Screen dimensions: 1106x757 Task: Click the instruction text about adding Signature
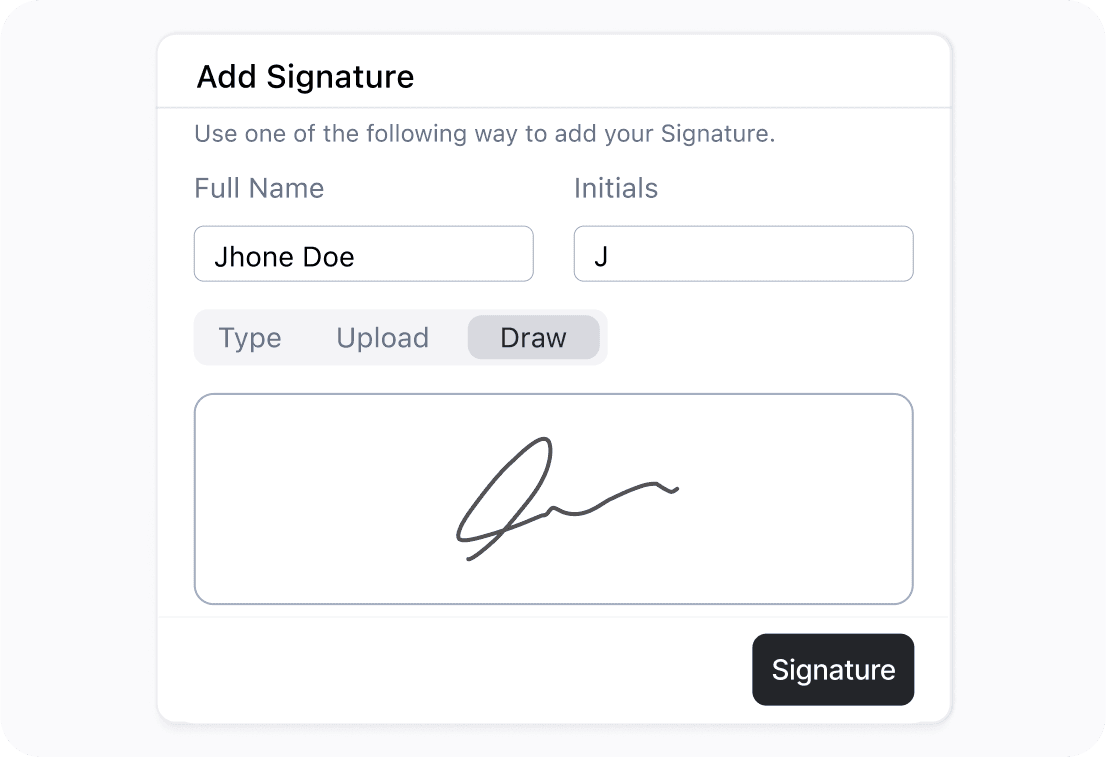tap(484, 133)
